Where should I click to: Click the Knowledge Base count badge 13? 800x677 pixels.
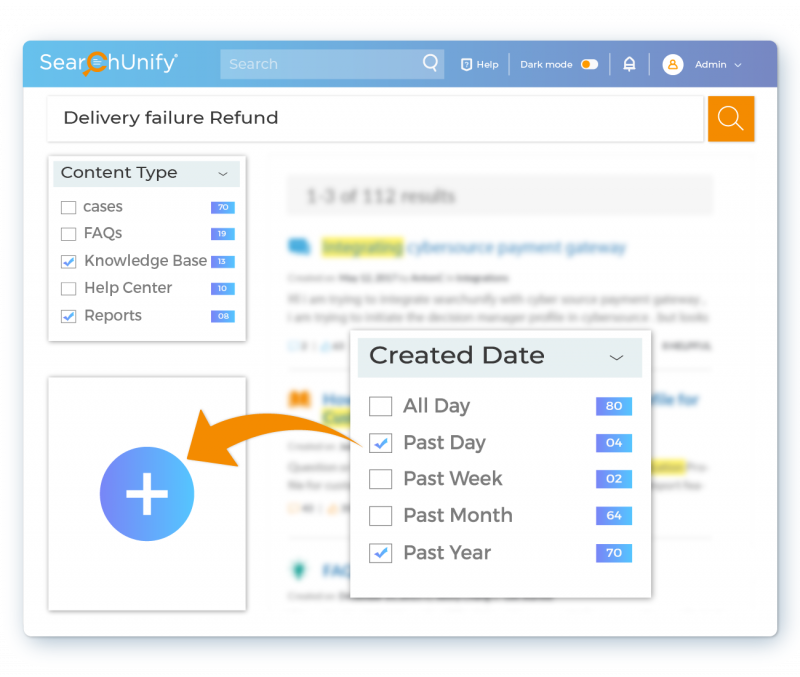pyautogui.click(x=223, y=261)
